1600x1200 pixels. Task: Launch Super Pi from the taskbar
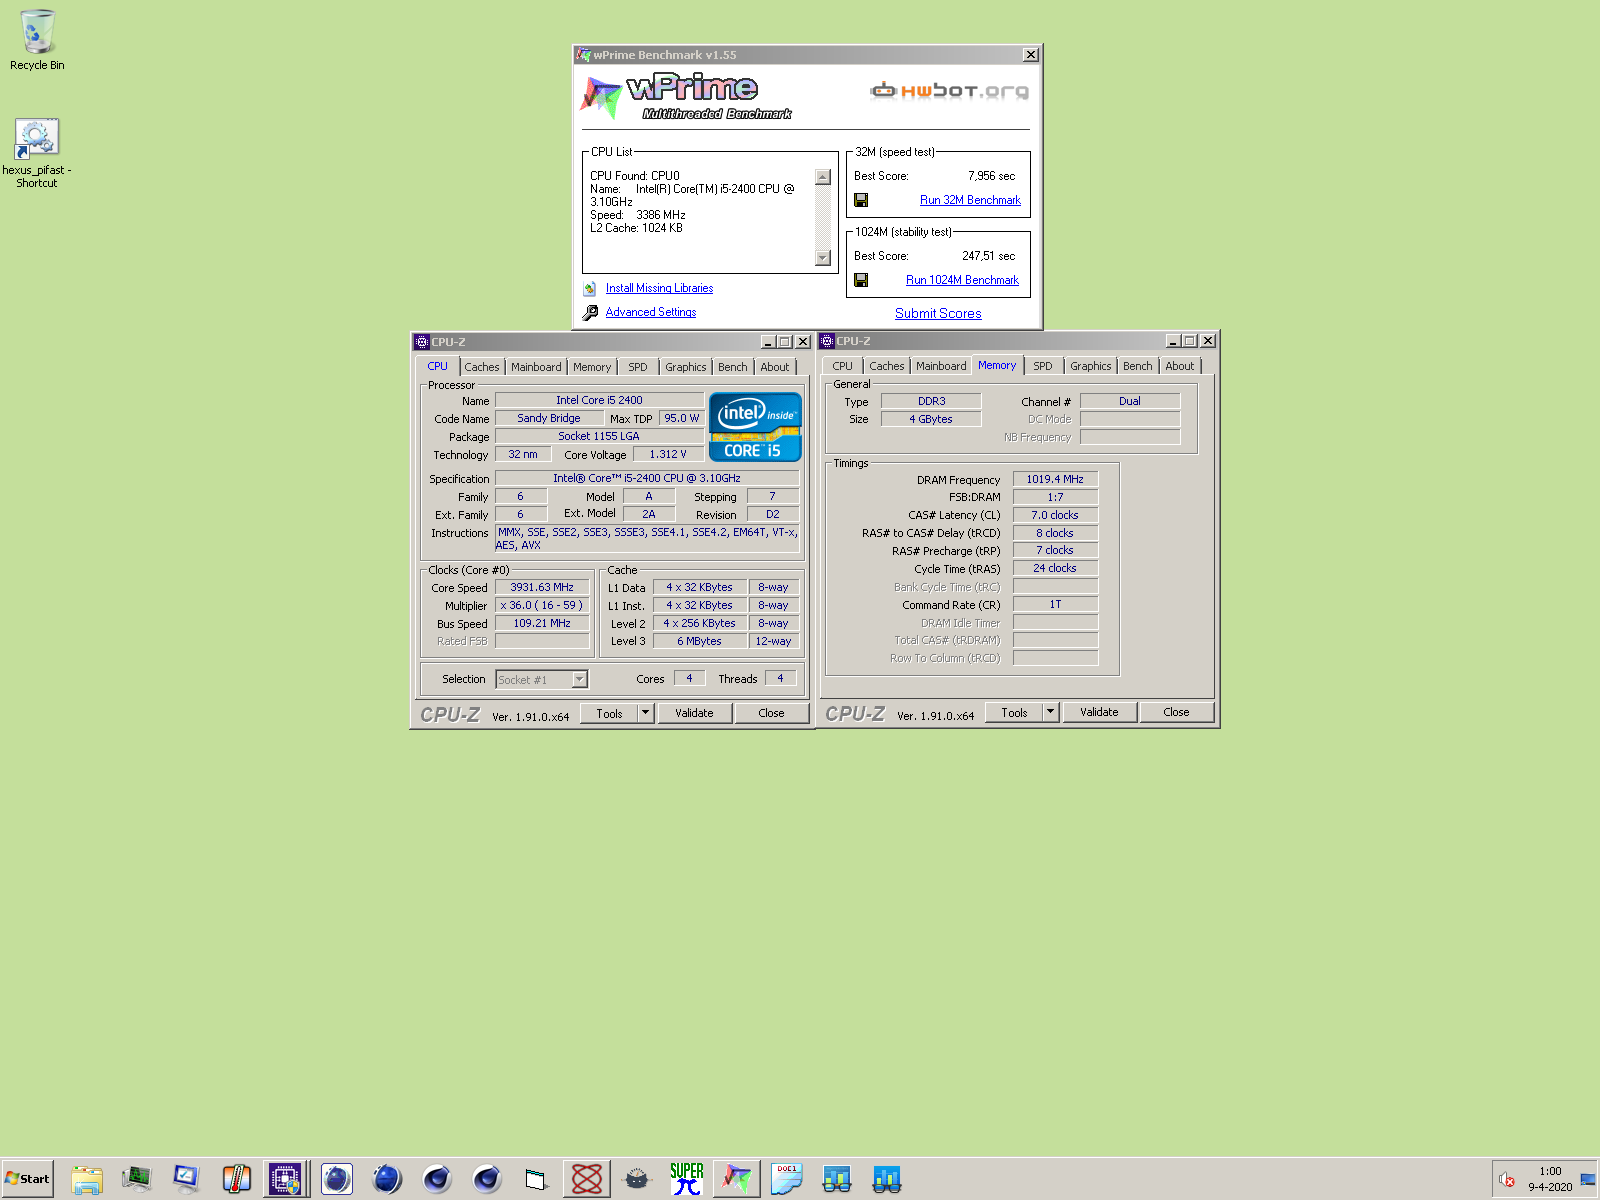coord(687,1179)
